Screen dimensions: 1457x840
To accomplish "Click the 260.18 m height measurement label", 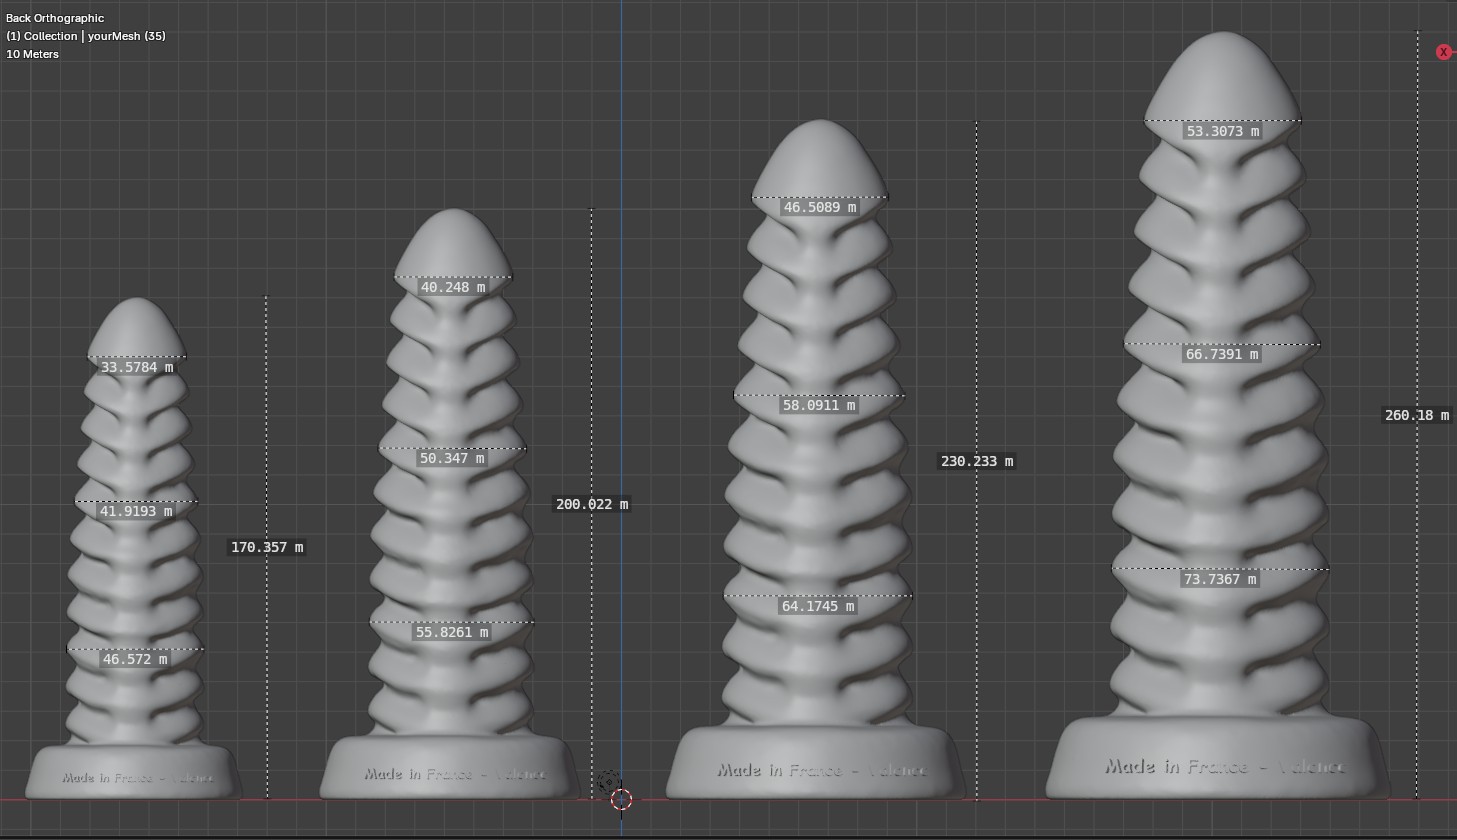I will pos(1416,415).
